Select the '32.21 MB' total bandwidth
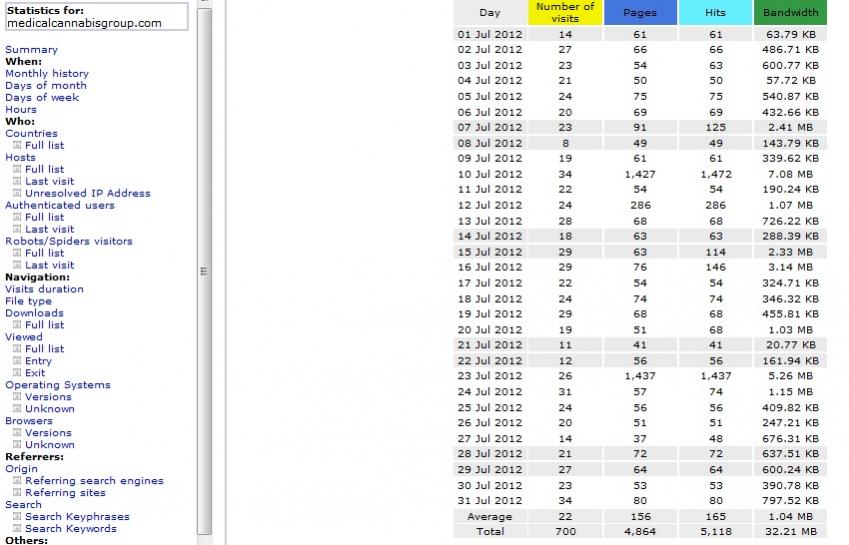 tap(790, 531)
